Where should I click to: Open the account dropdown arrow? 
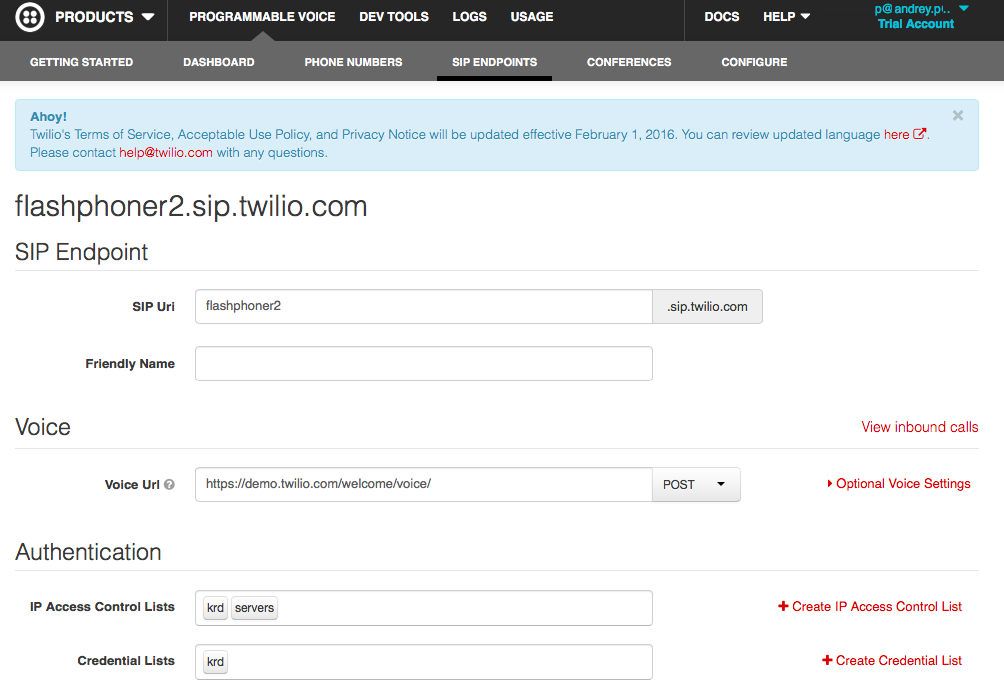(x=963, y=8)
